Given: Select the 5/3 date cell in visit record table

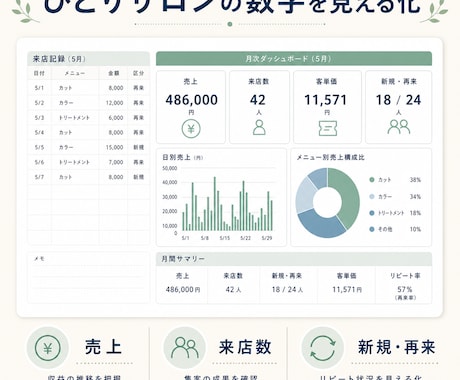Looking at the screenshot, I should [39, 118].
